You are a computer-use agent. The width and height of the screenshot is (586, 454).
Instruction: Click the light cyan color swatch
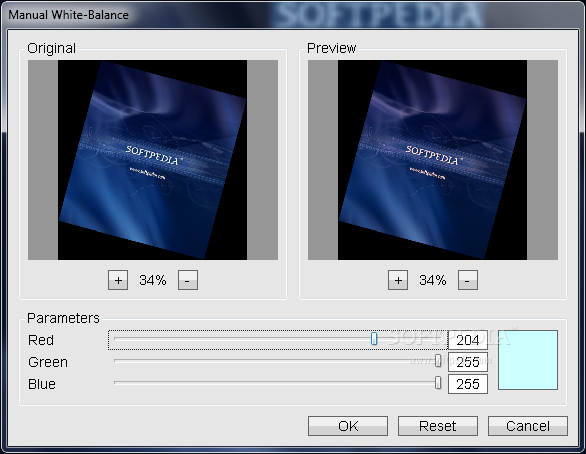(528, 360)
